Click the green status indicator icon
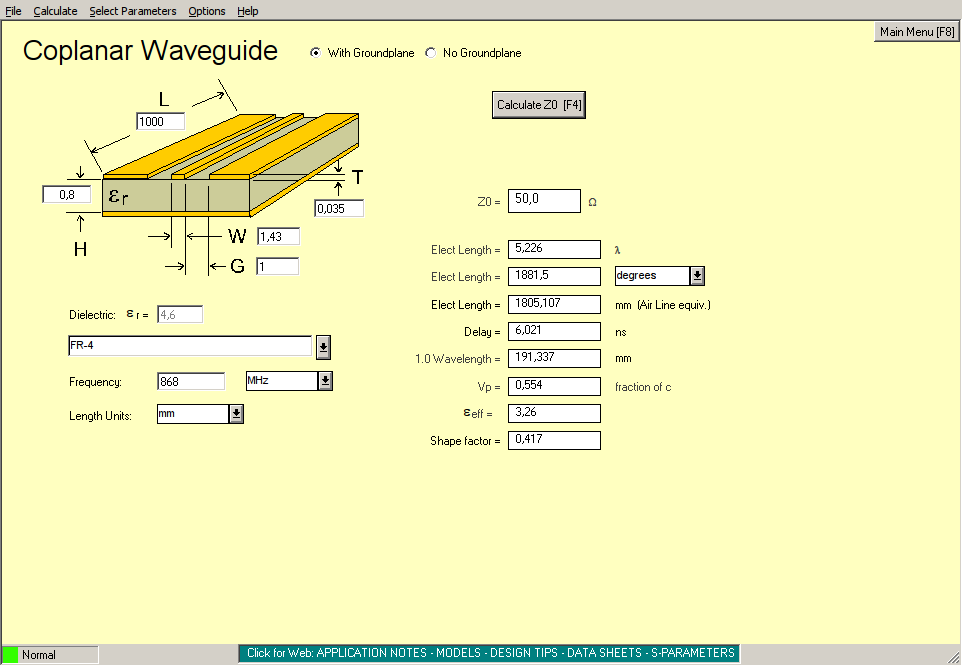 pos(11,655)
